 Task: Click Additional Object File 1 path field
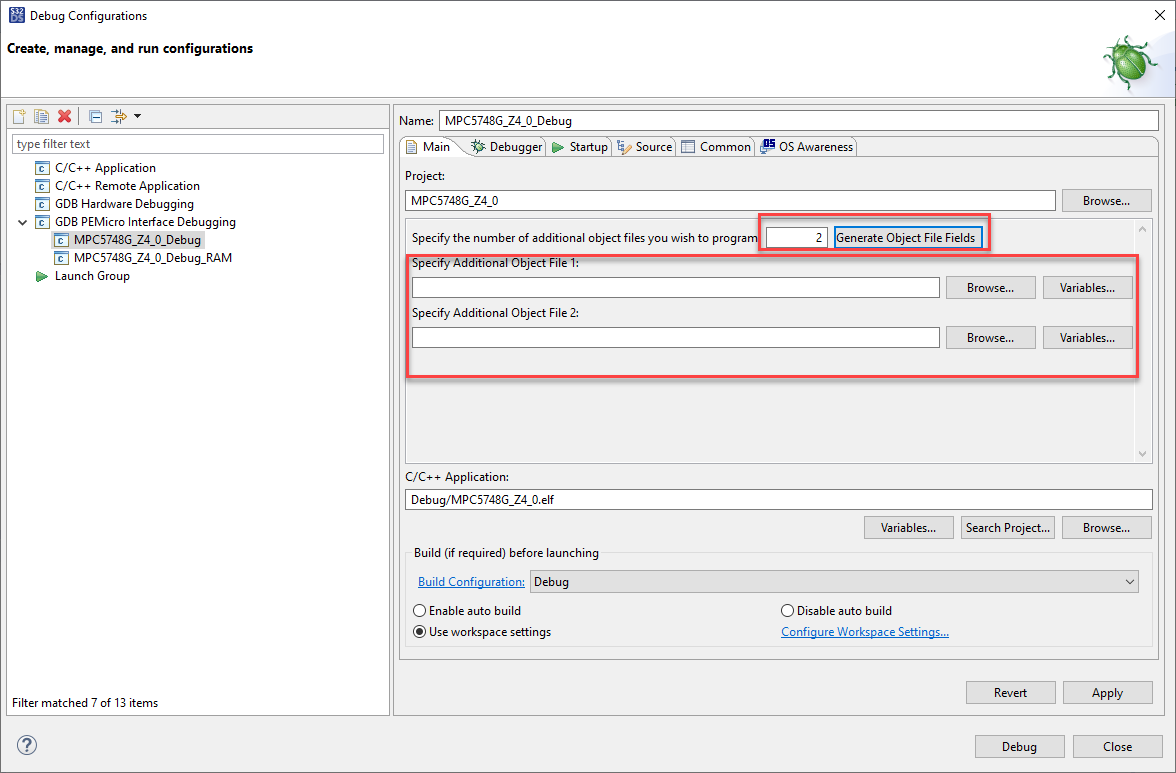[676, 288]
